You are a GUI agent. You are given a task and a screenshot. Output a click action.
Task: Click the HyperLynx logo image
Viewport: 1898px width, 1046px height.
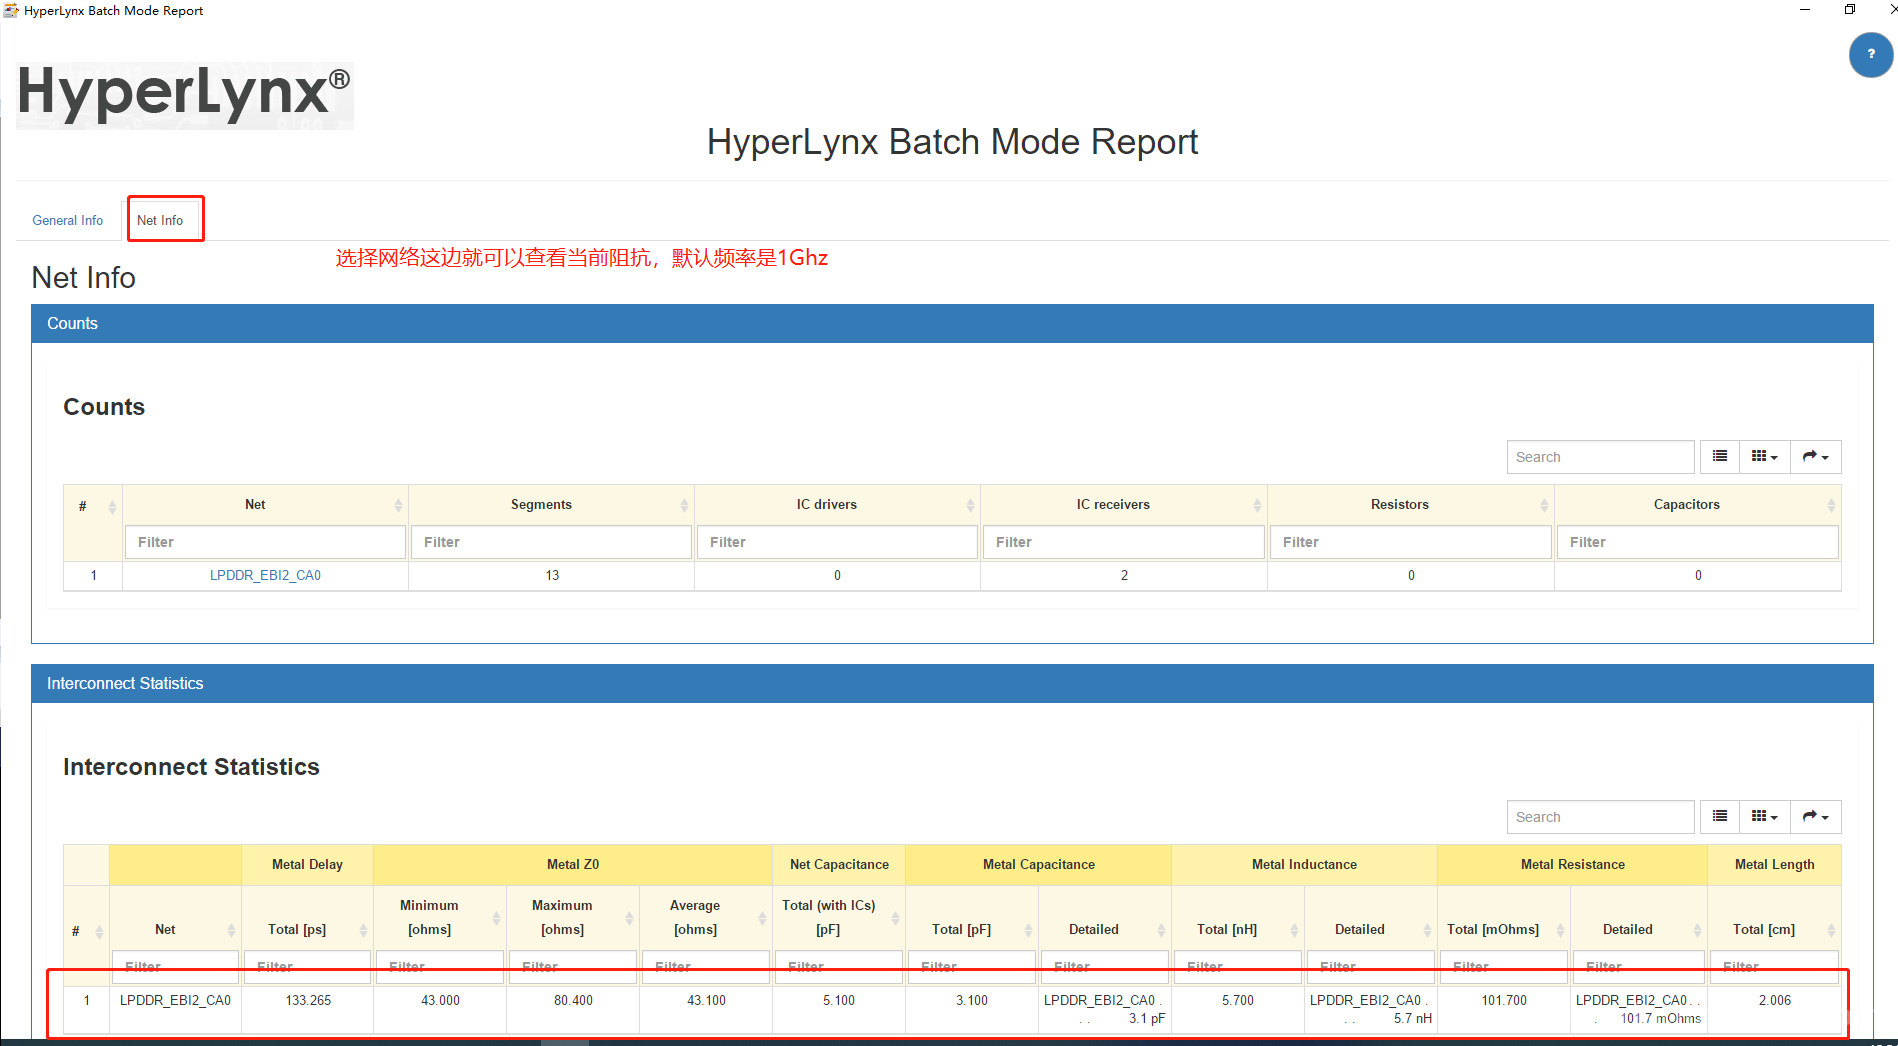click(185, 94)
